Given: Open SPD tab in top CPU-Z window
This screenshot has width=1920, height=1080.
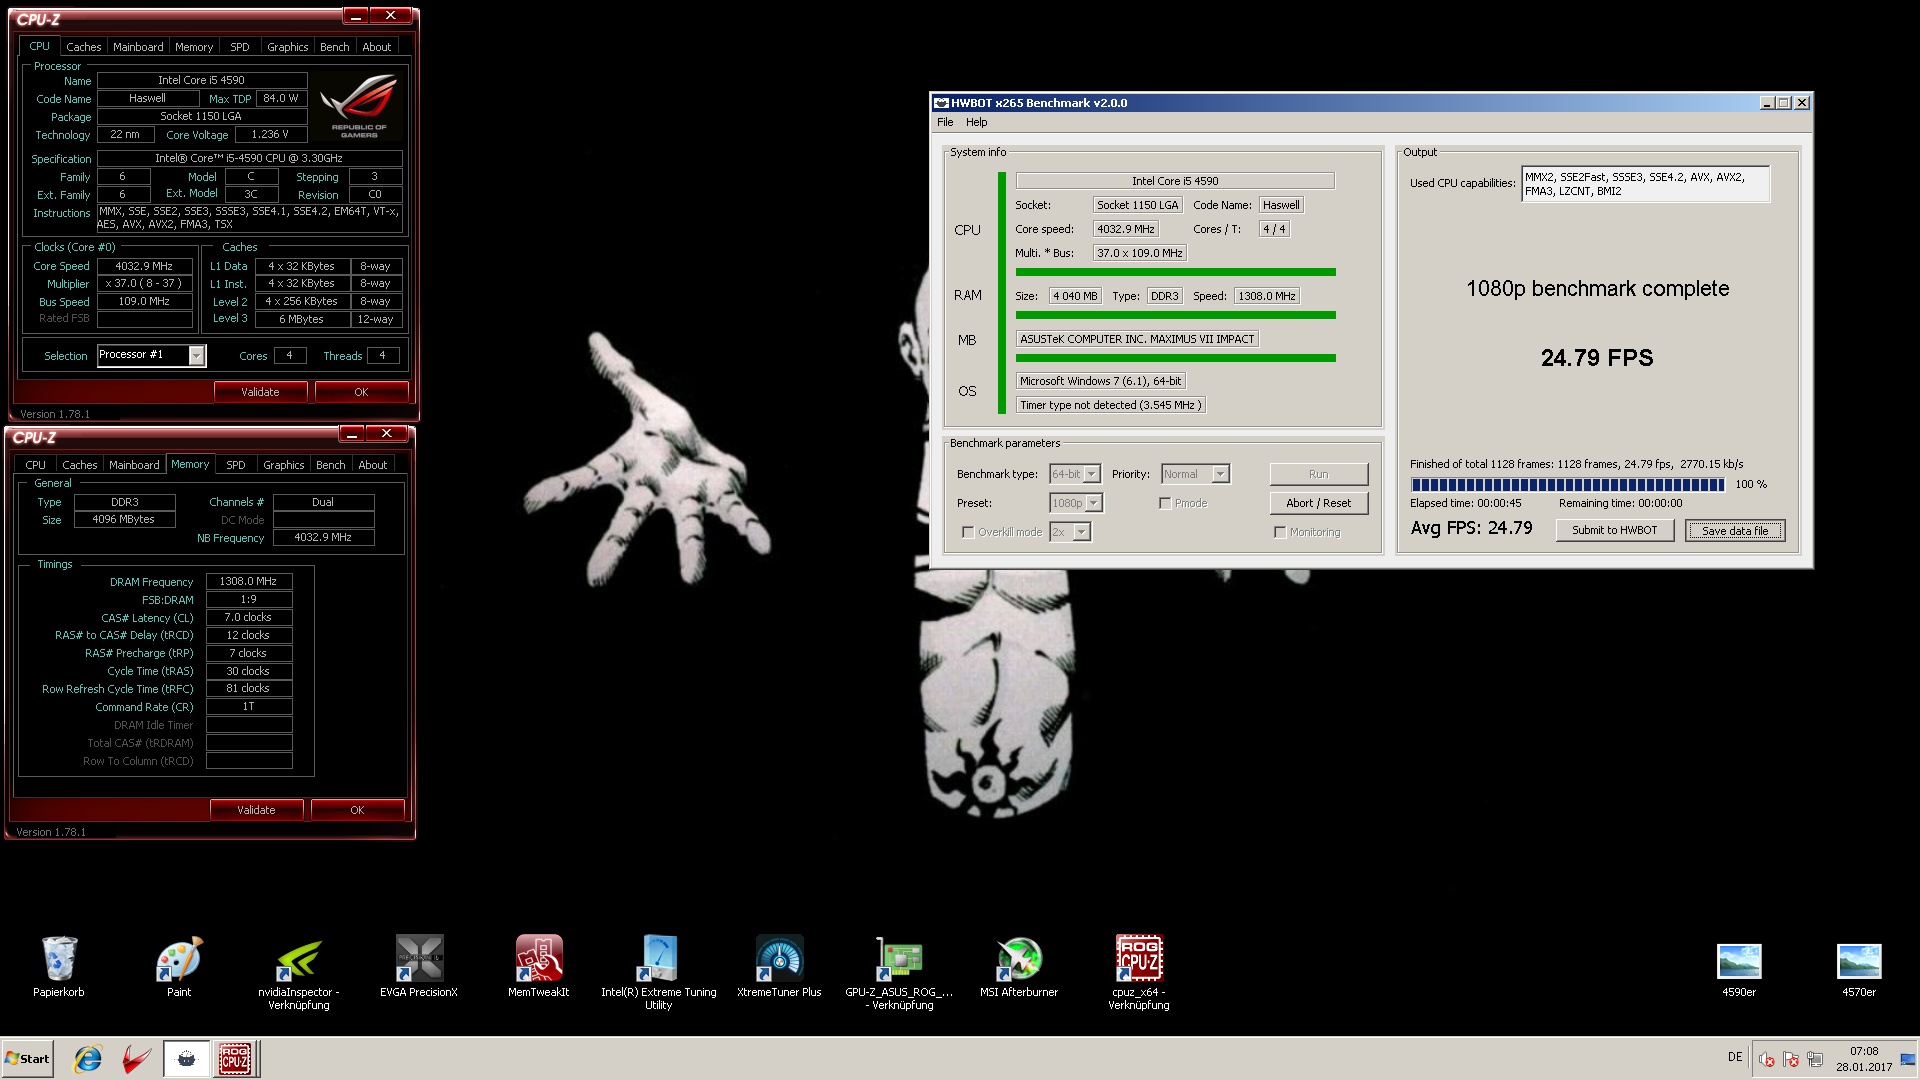Looking at the screenshot, I should tap(240, 47).
